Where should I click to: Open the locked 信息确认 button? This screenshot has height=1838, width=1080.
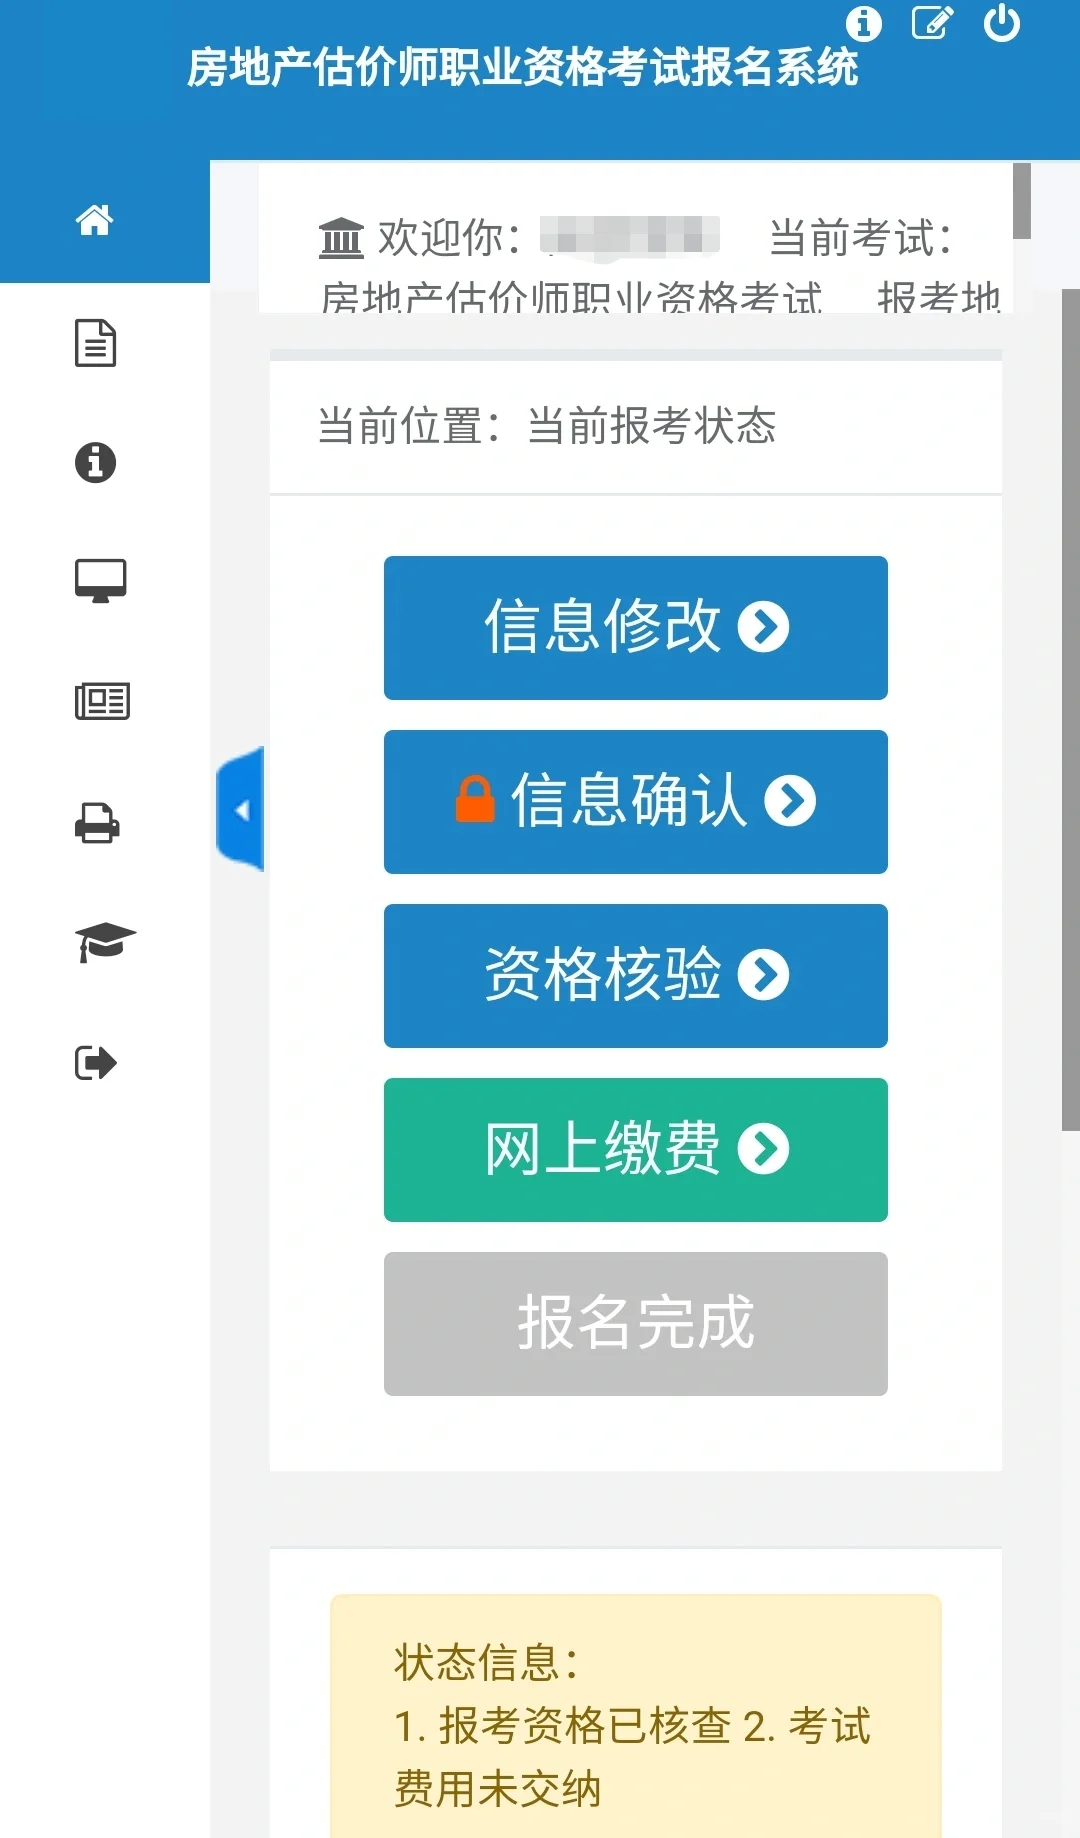coord(636,802)
